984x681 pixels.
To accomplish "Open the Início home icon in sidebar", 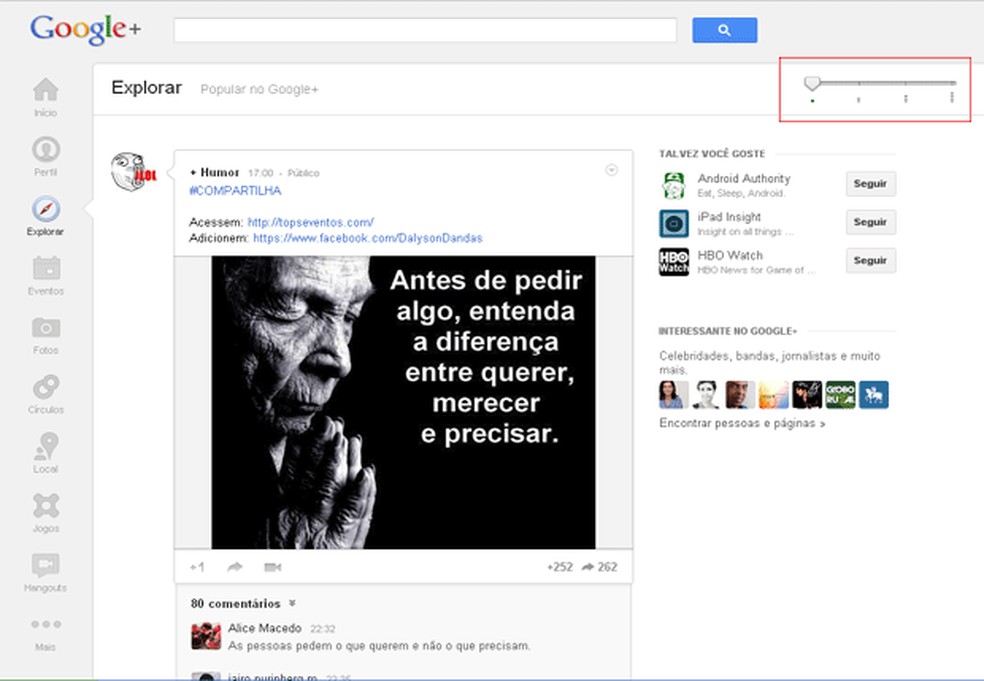I will tap(46, 90).
